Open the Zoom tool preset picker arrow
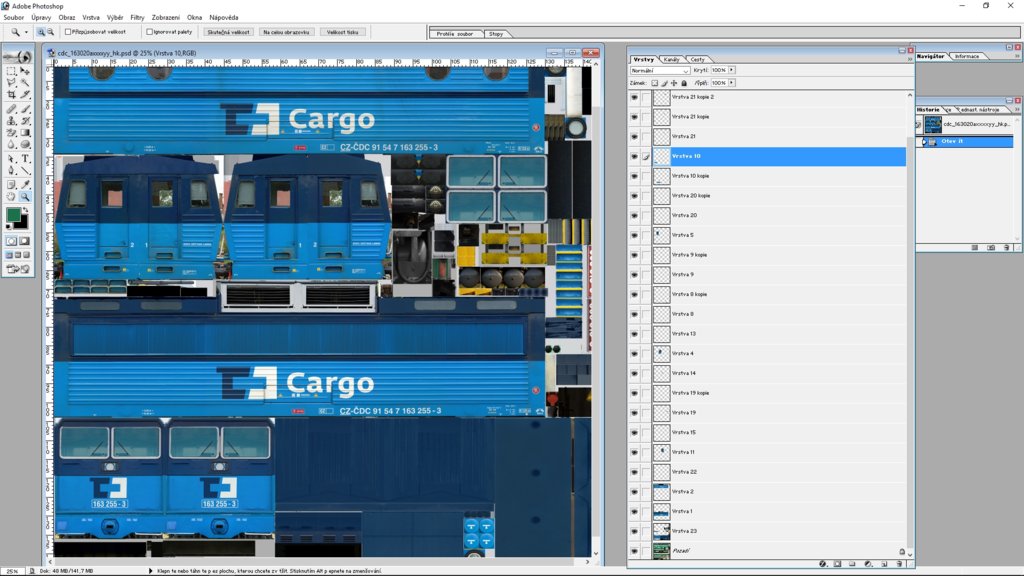Screen dimensions: 1024x576 click(26, 31)
